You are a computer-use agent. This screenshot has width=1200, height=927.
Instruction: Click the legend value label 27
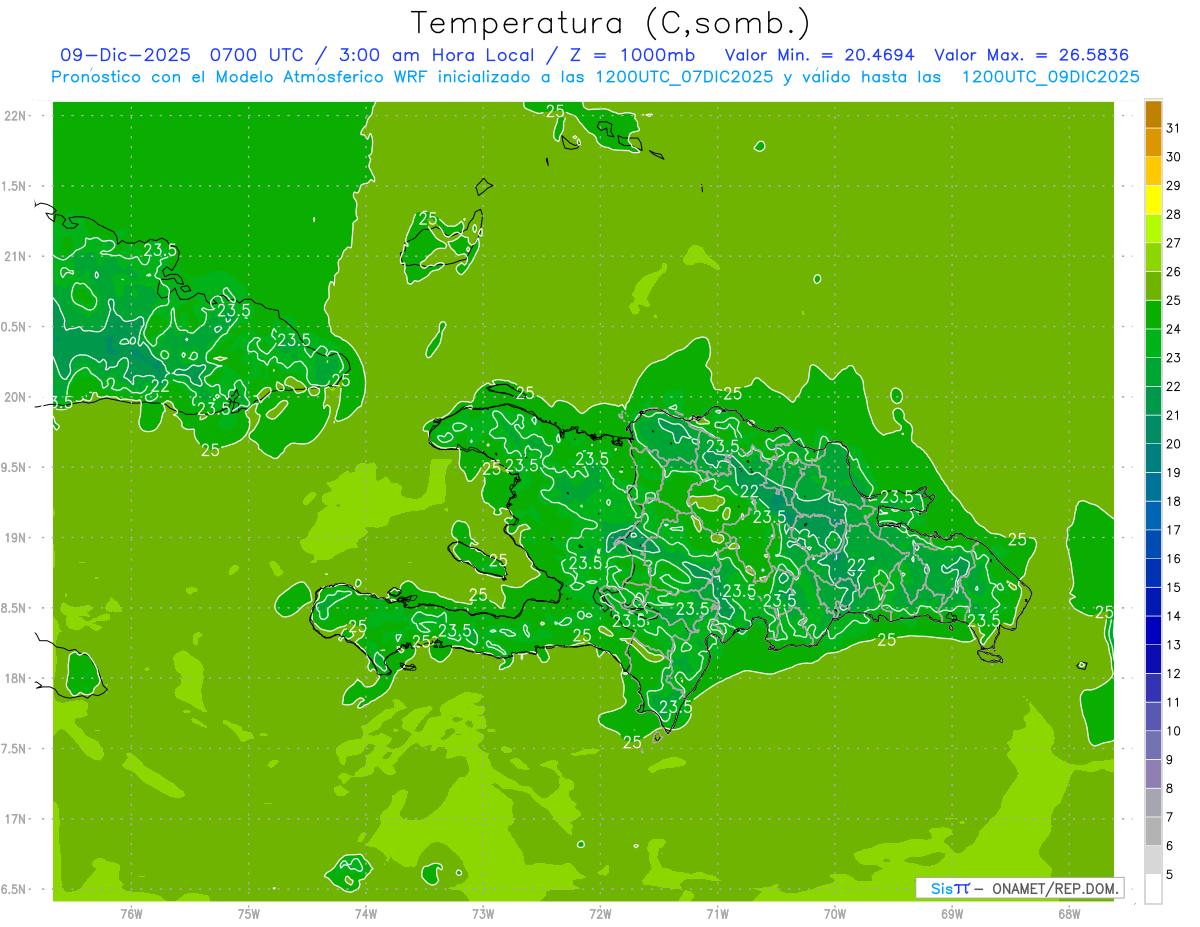[1174, 243]
